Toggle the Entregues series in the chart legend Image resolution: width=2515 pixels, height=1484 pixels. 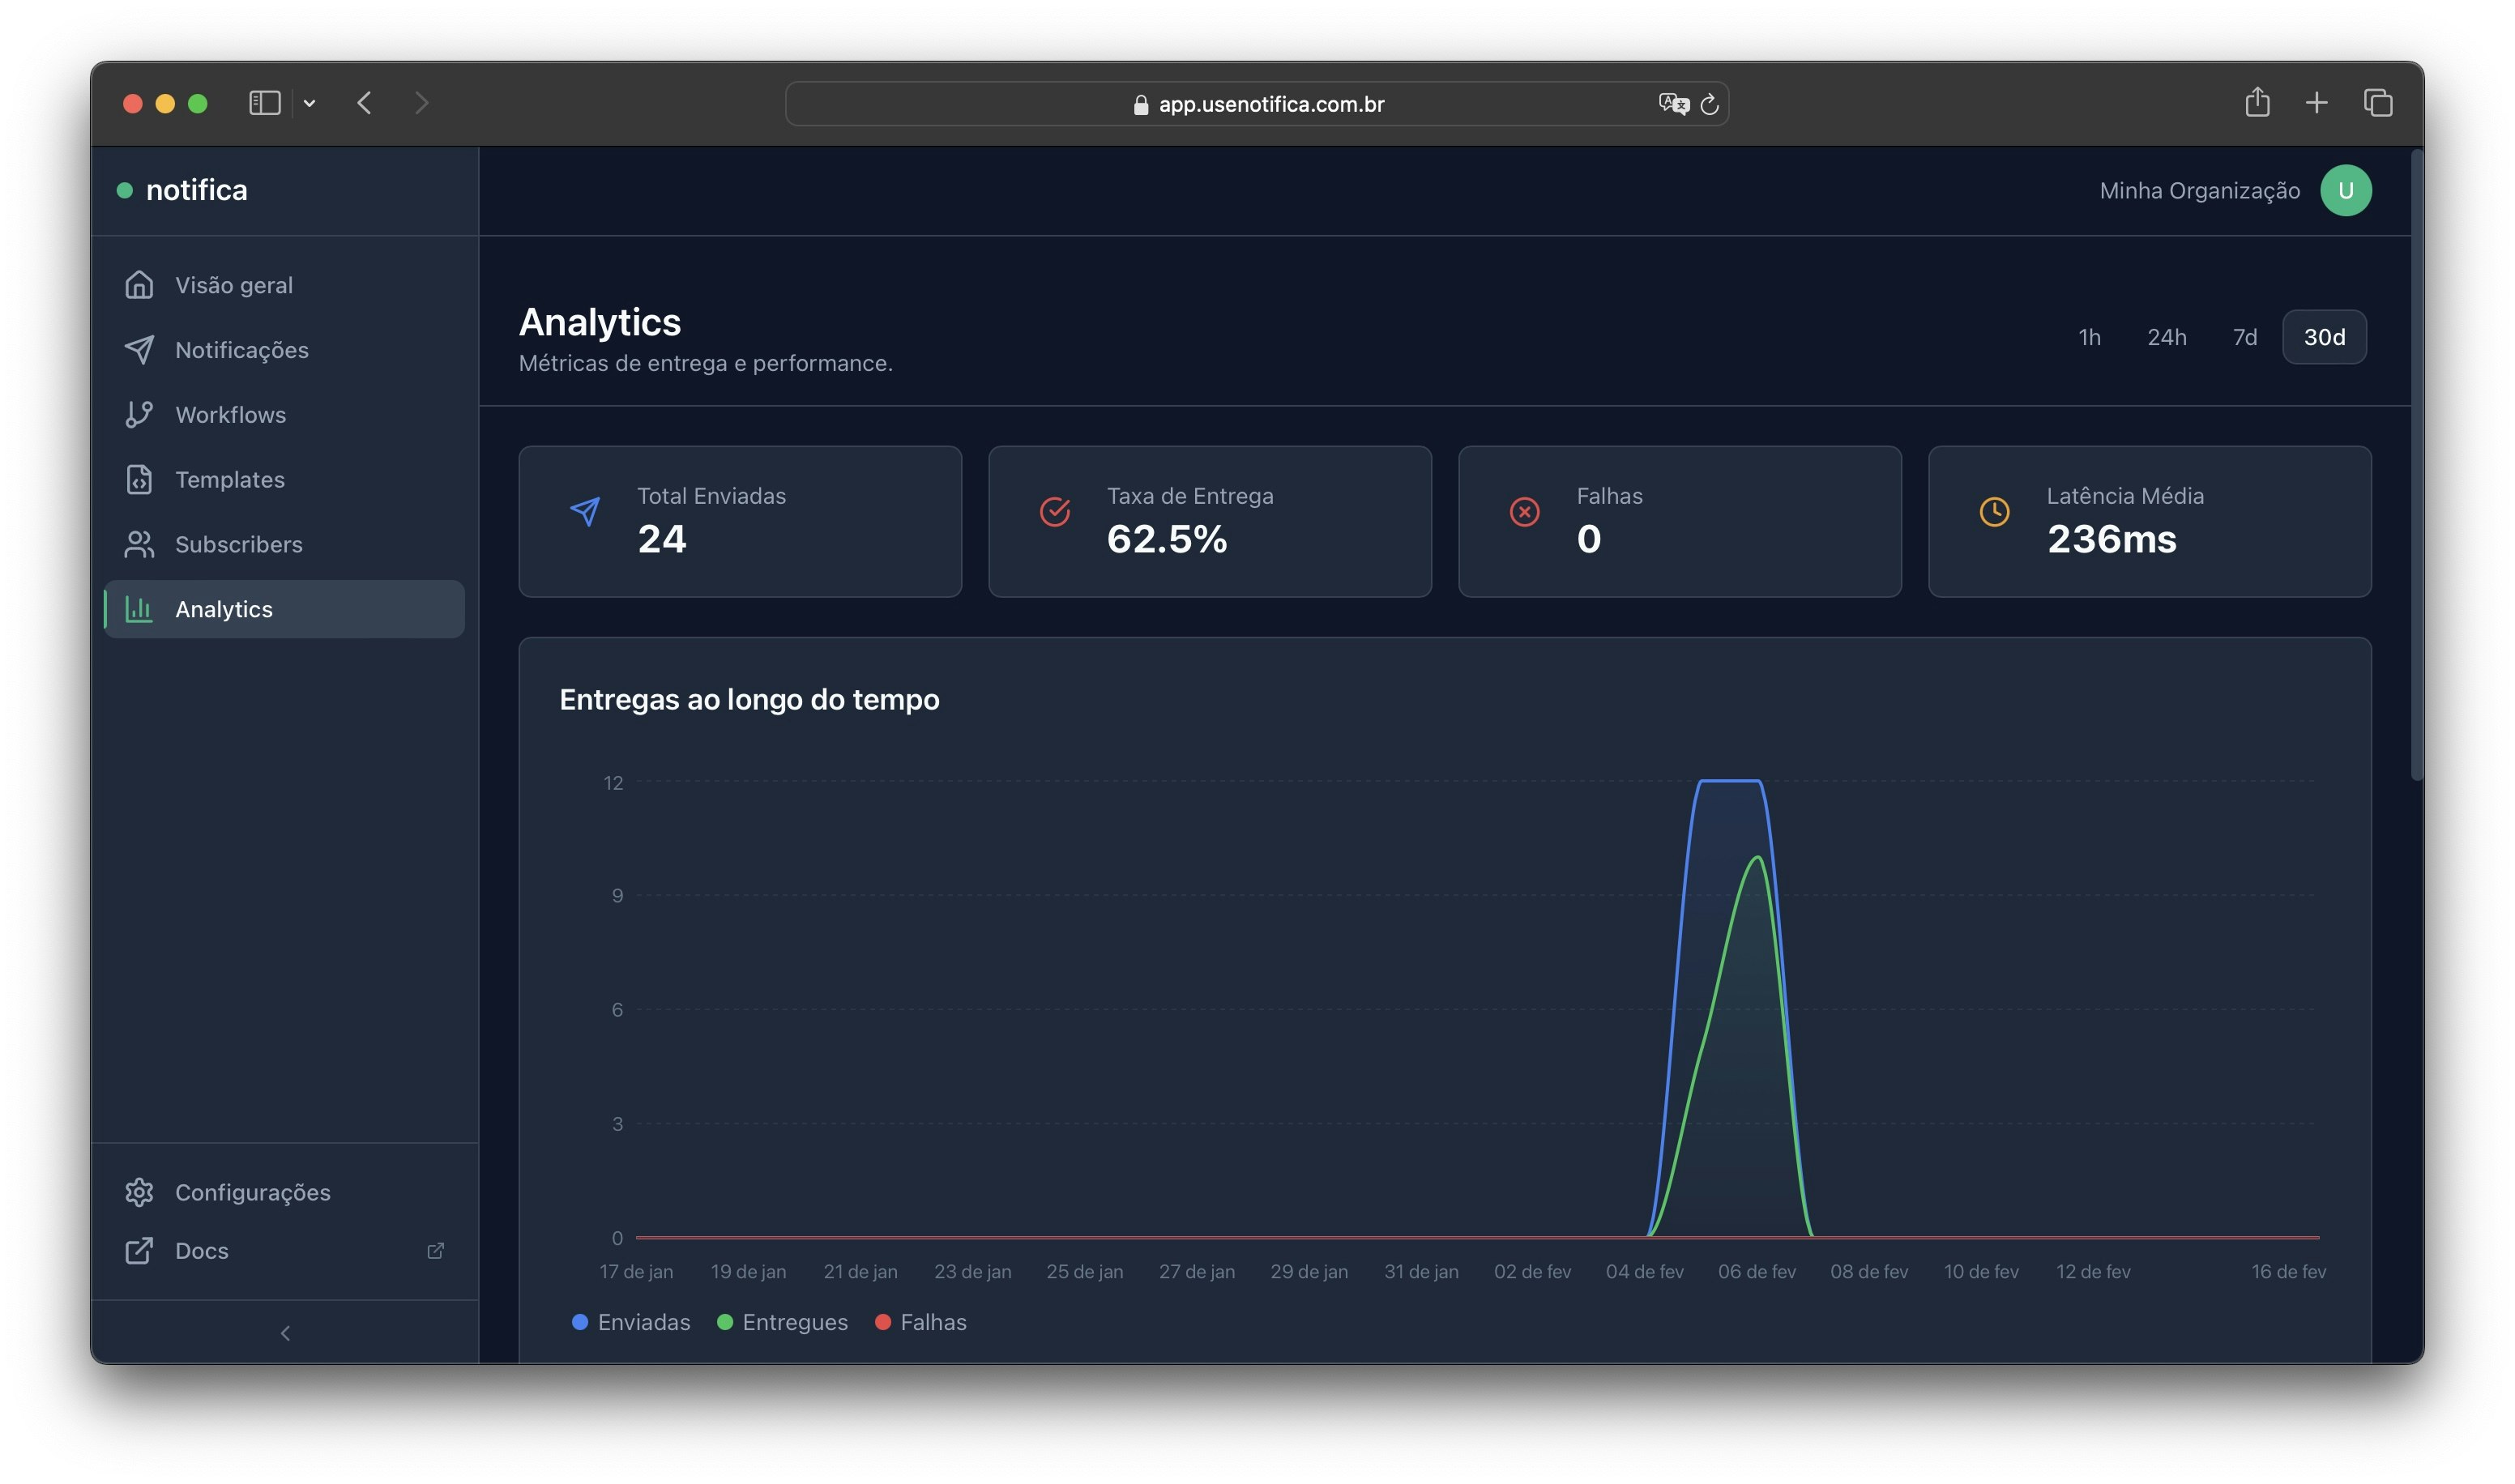click(782, 1322)
